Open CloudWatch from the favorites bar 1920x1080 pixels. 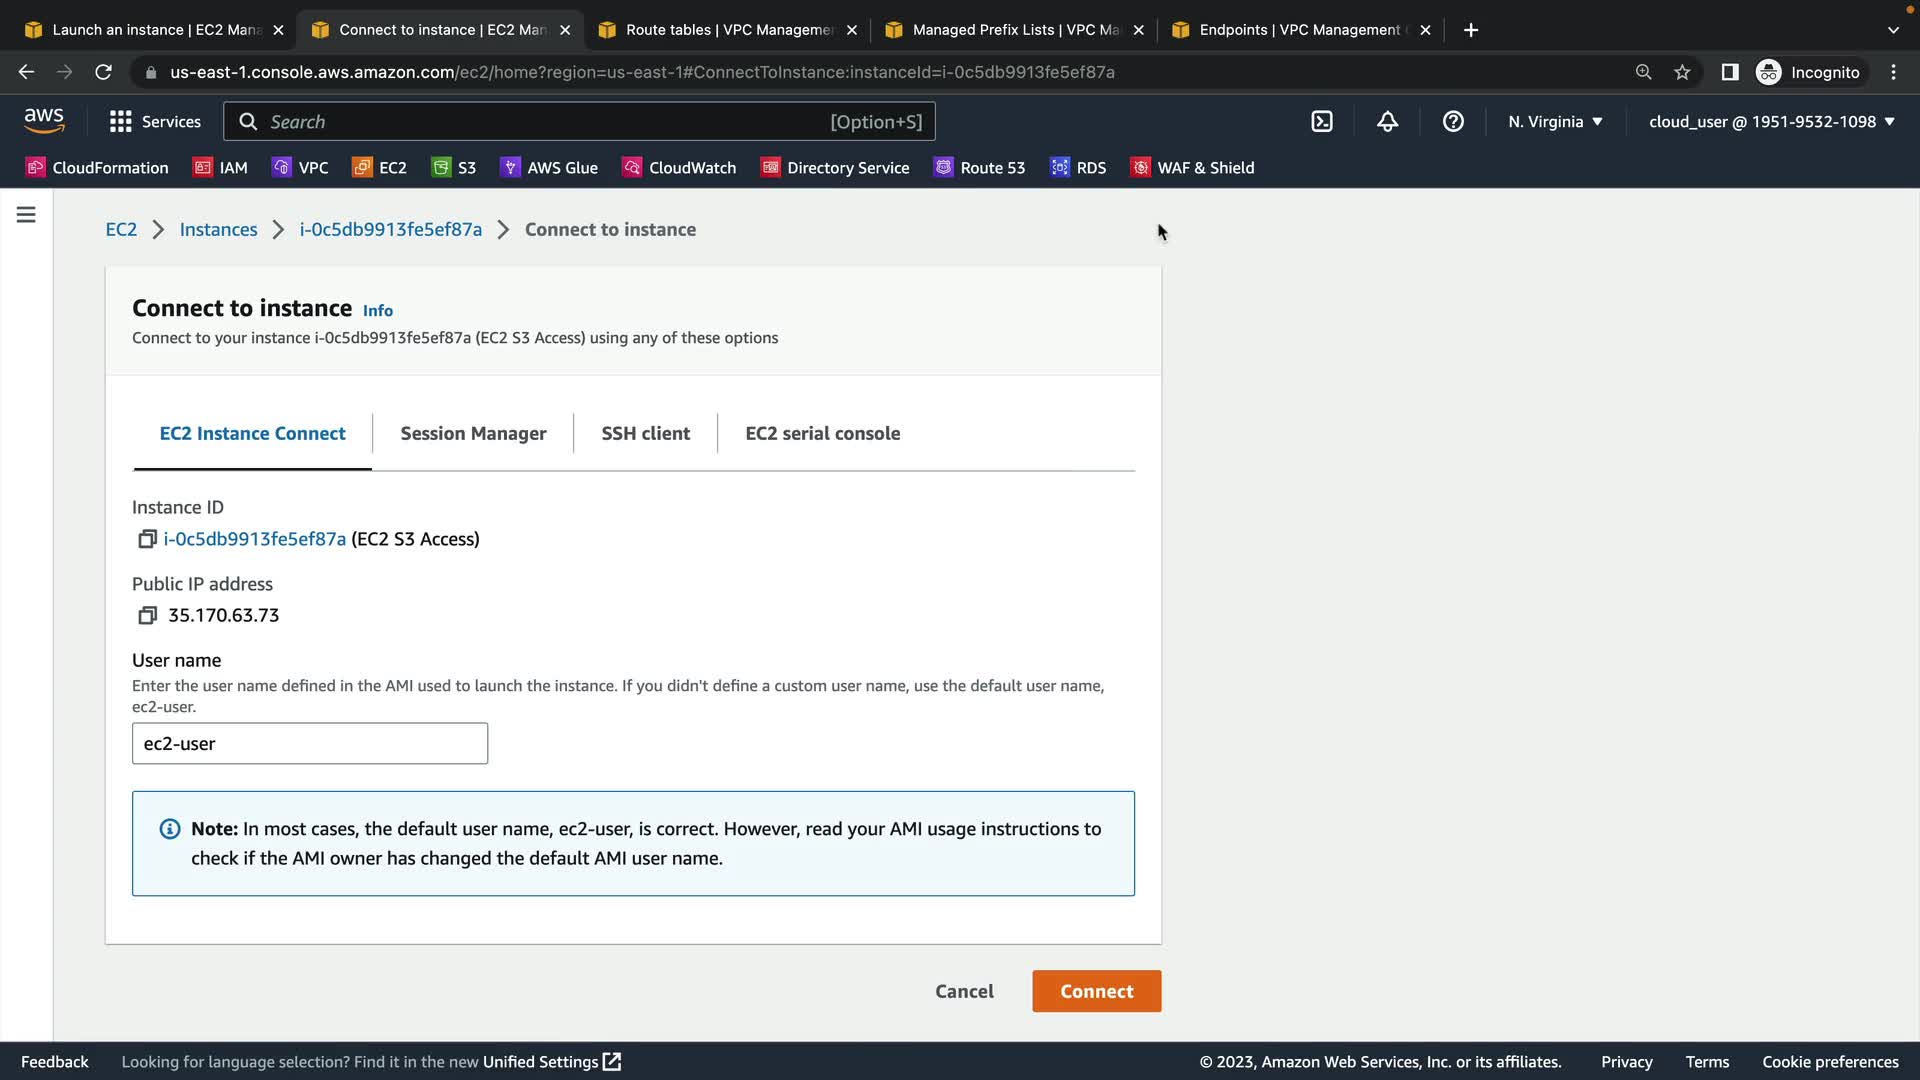pos(679,168)
